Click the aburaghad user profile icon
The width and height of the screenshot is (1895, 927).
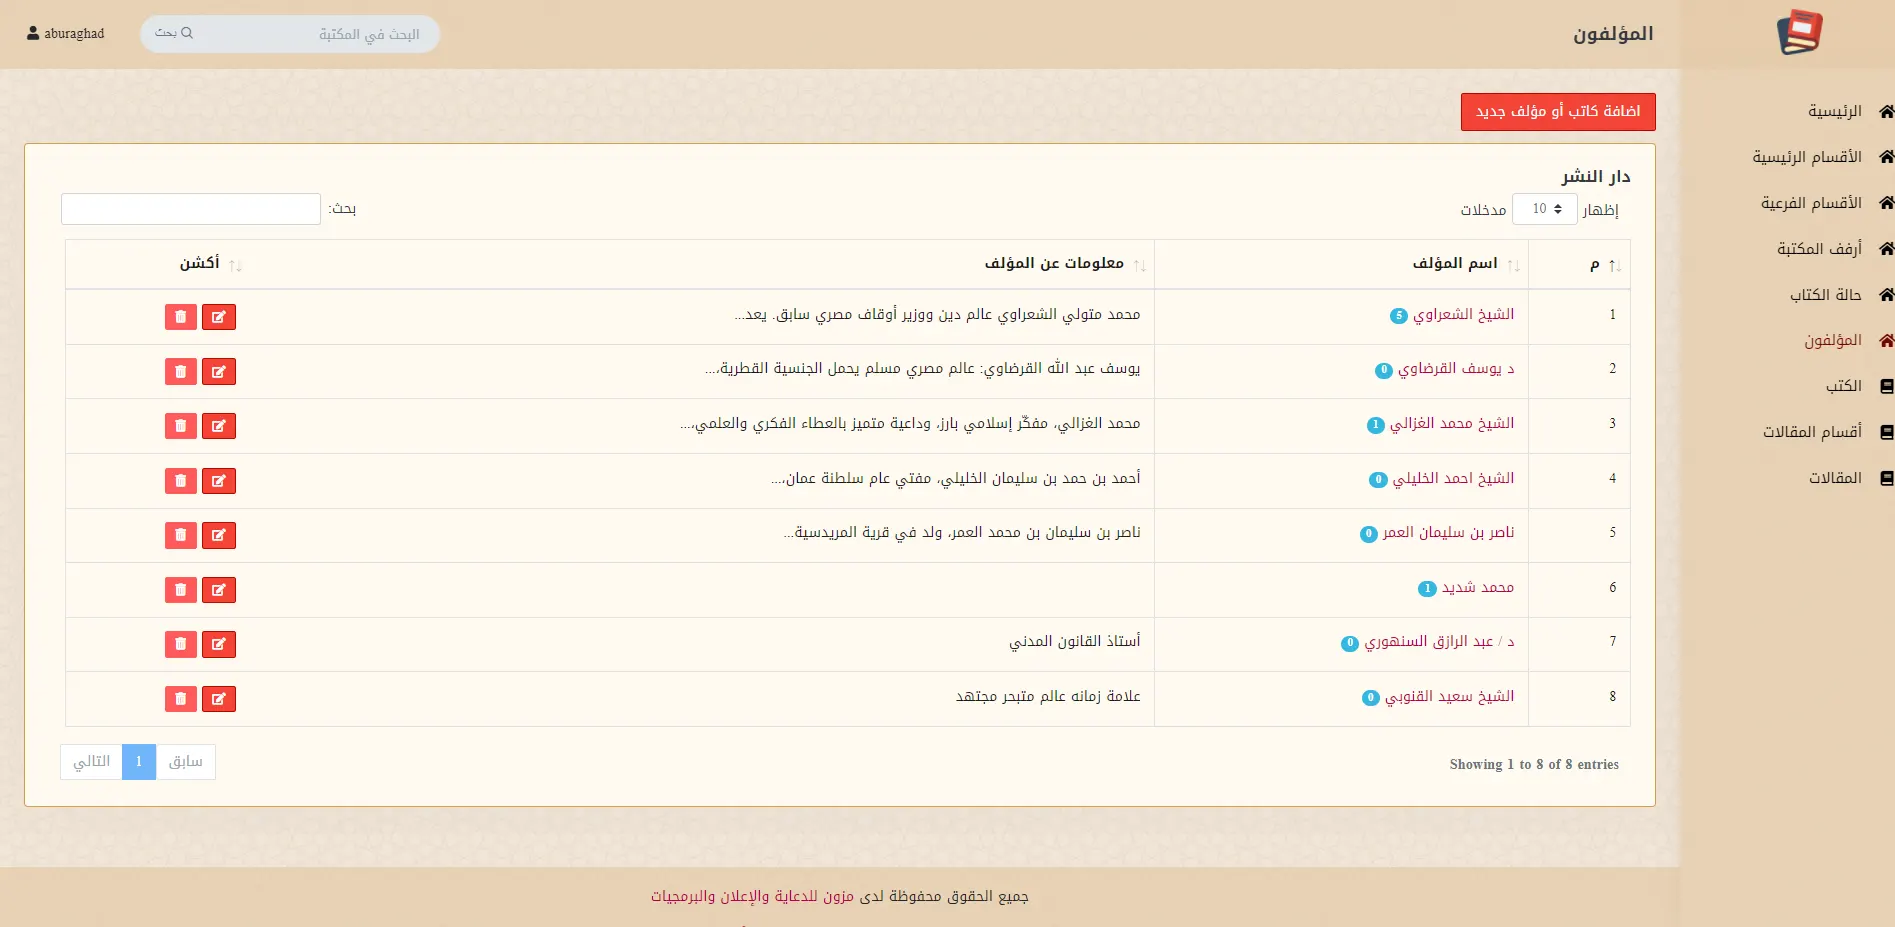point(33,33)
